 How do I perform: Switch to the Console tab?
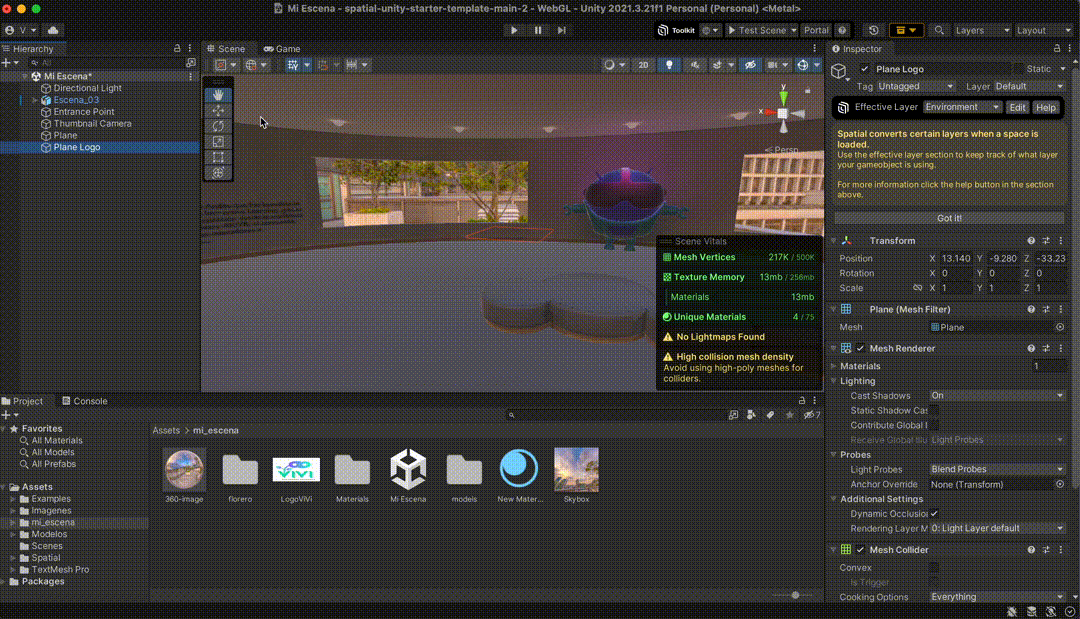point(84,401)
